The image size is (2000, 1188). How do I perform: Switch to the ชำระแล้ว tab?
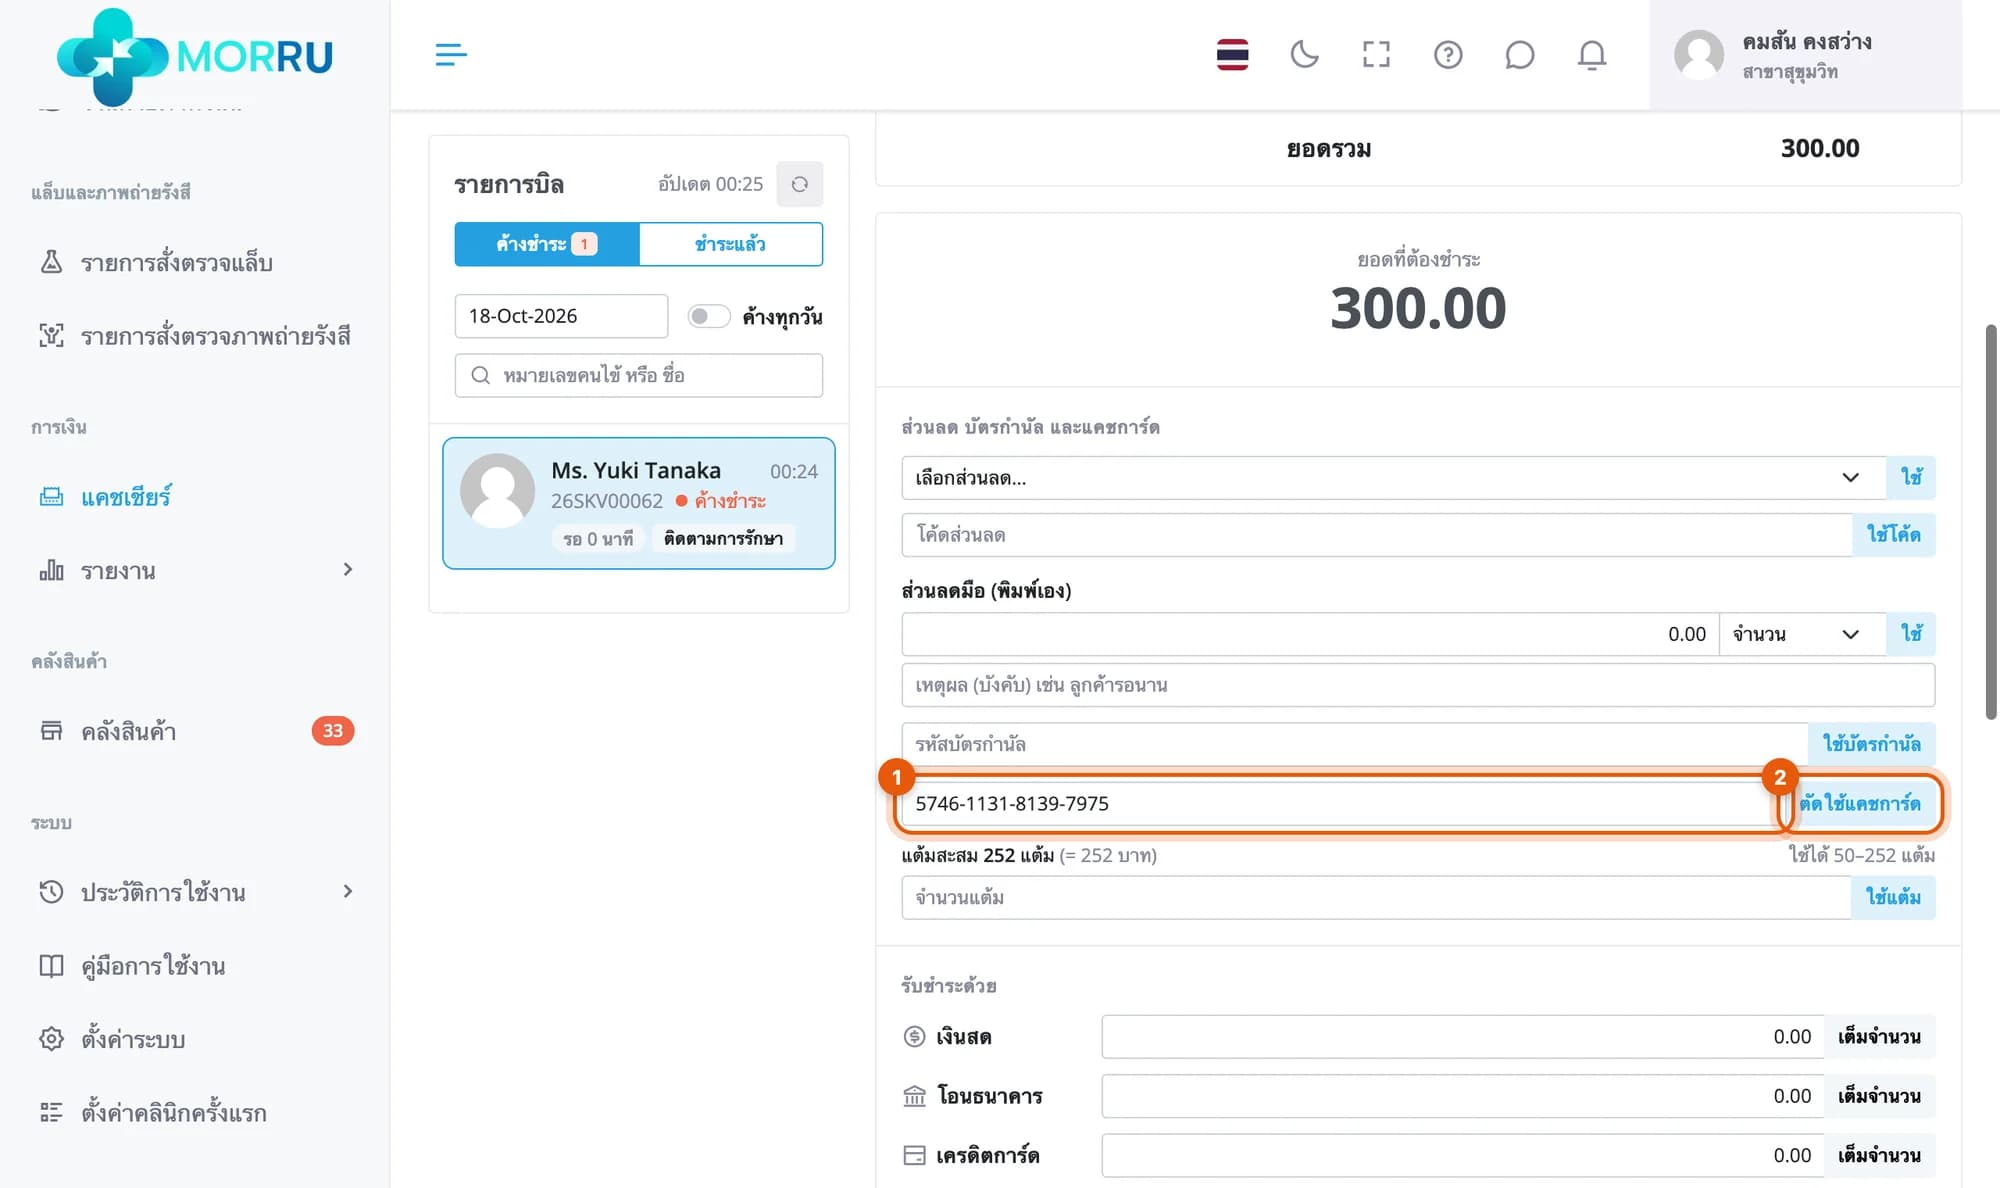731,244
